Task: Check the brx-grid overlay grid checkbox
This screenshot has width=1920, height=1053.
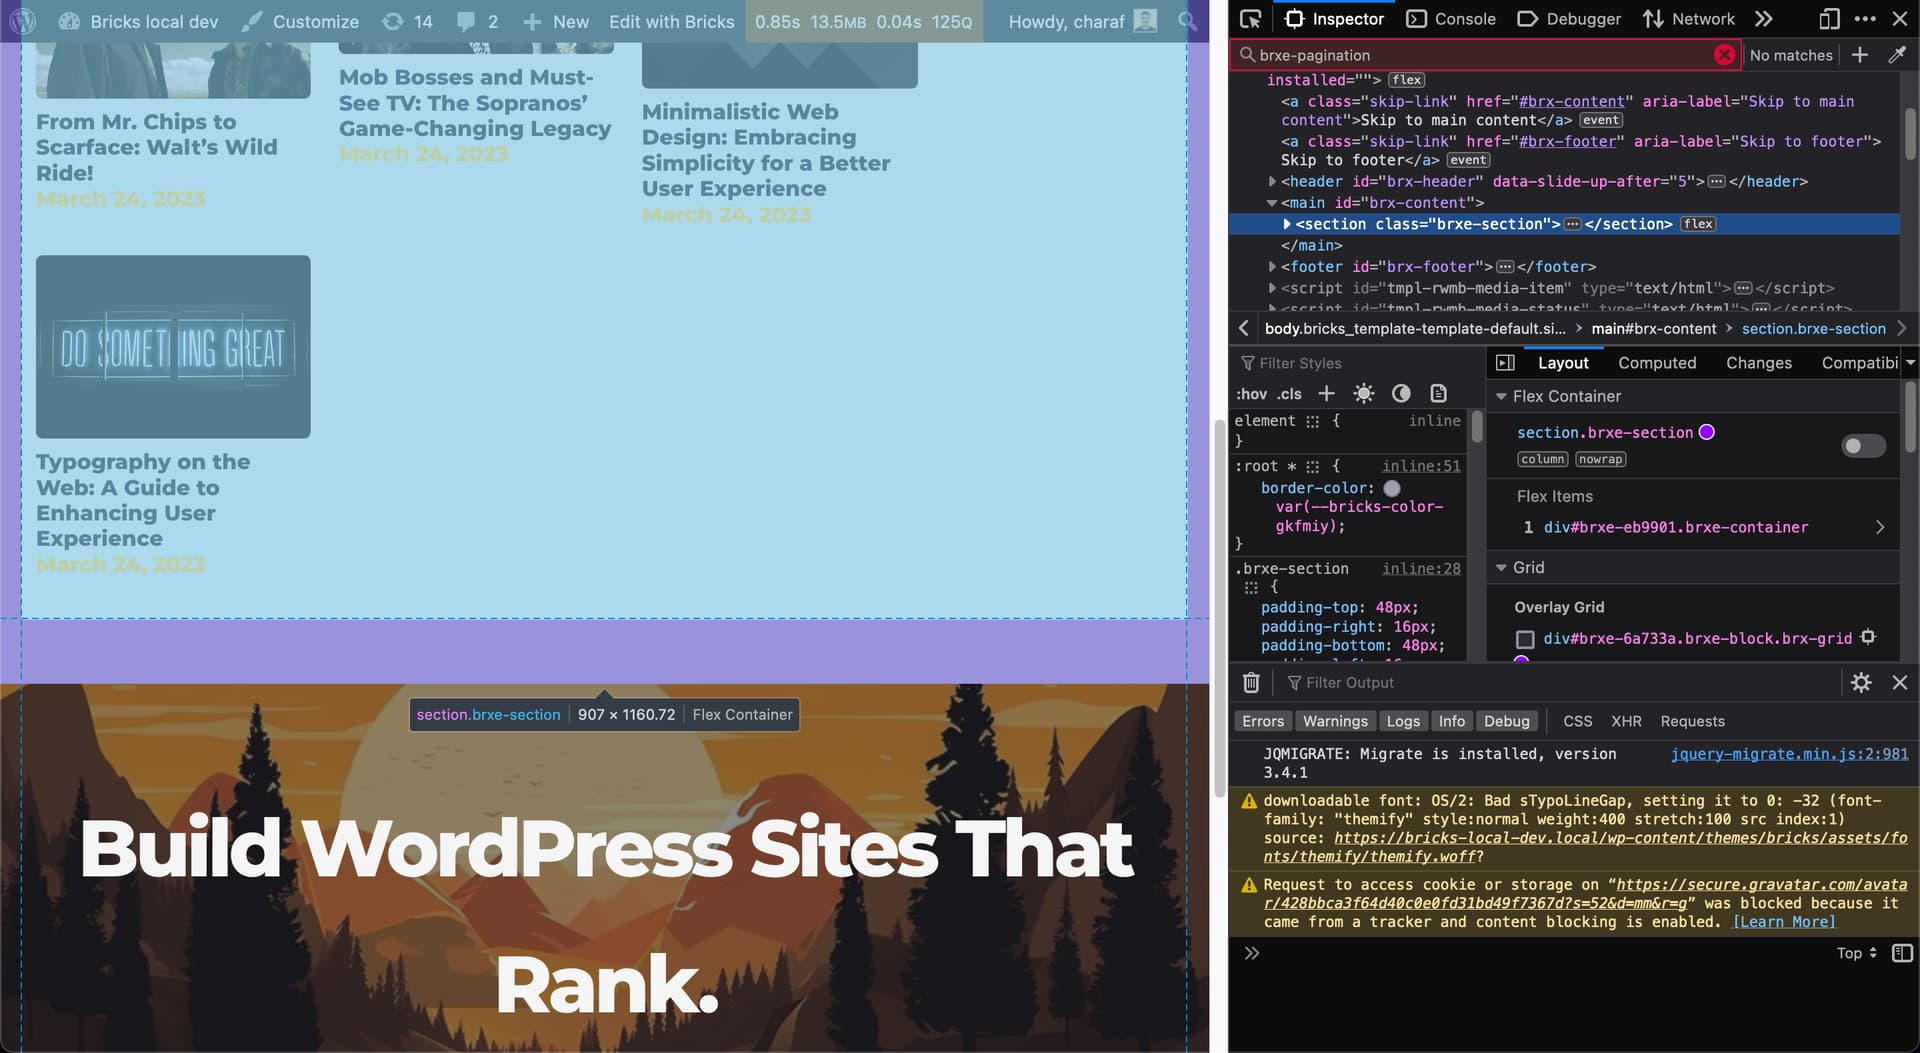Action: pos(1525,639)
